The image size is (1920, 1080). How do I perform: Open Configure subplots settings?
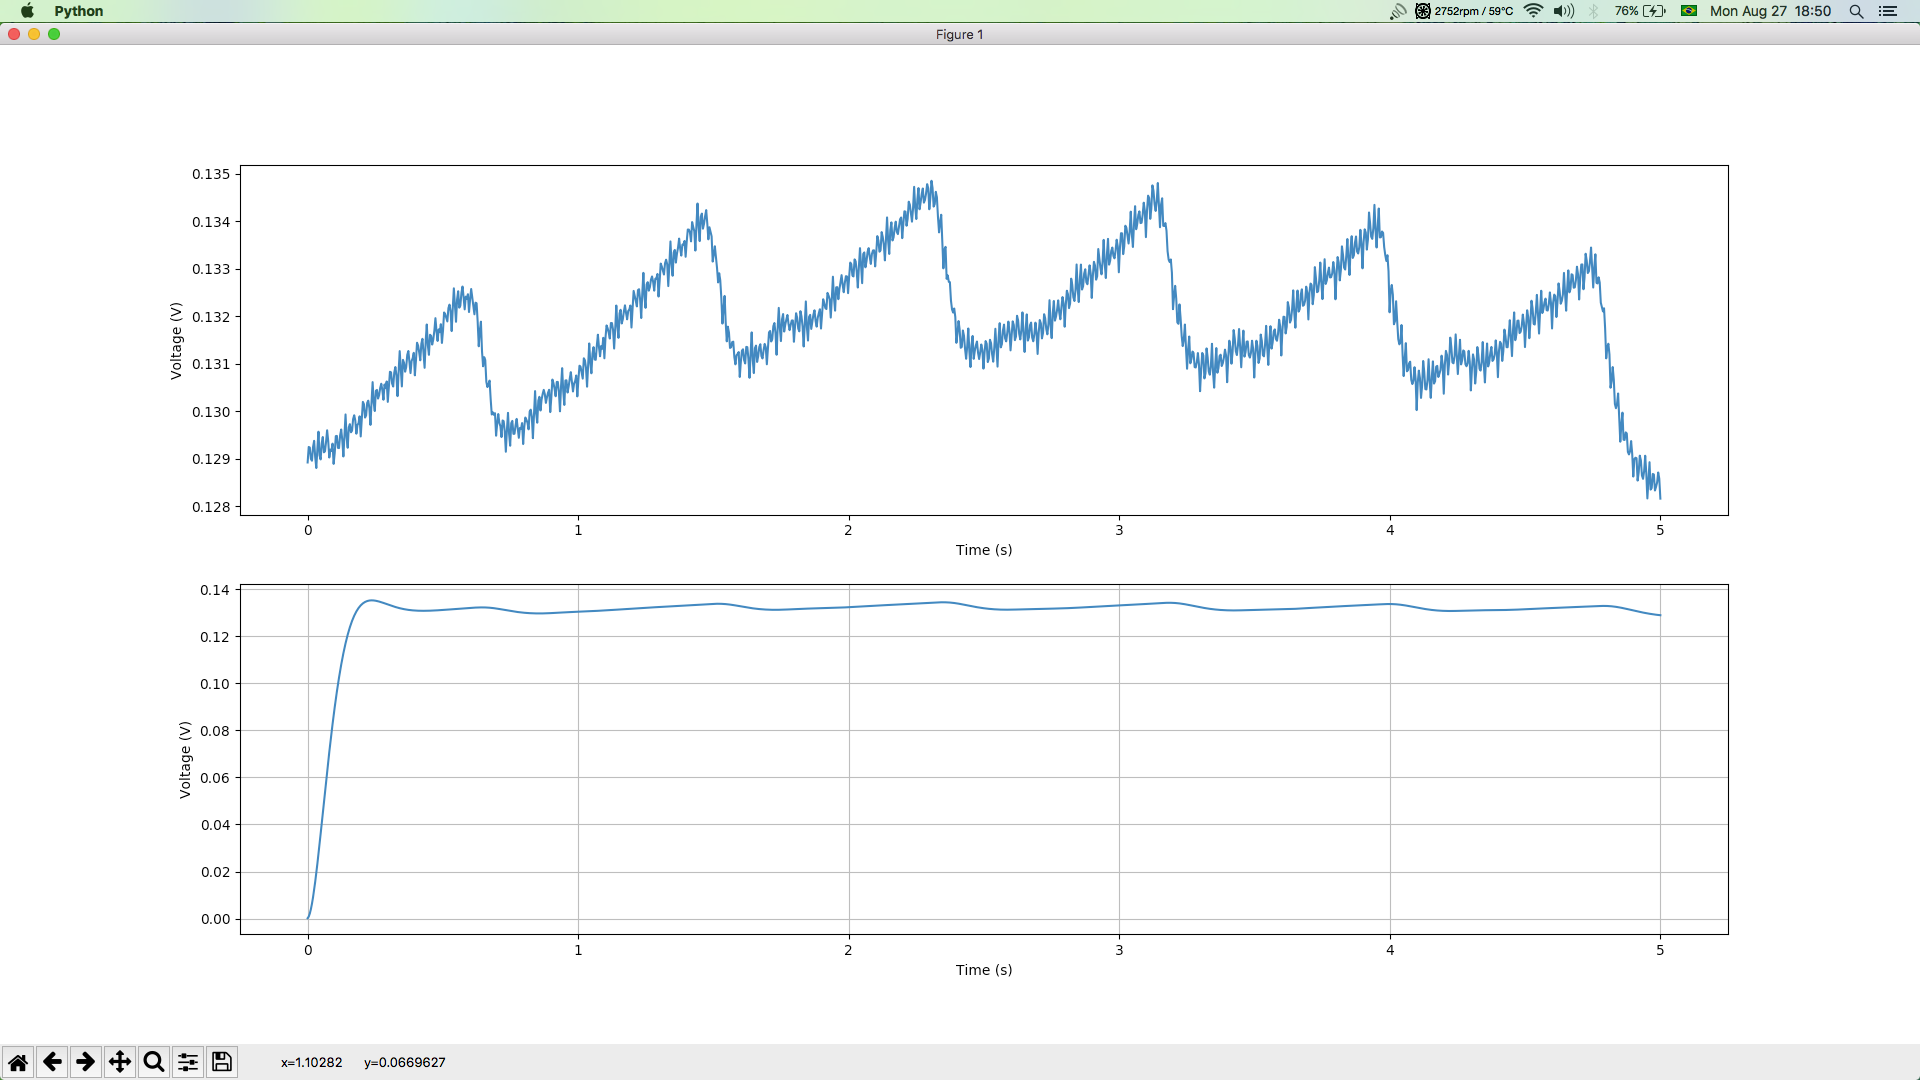tap(188, 1062)
